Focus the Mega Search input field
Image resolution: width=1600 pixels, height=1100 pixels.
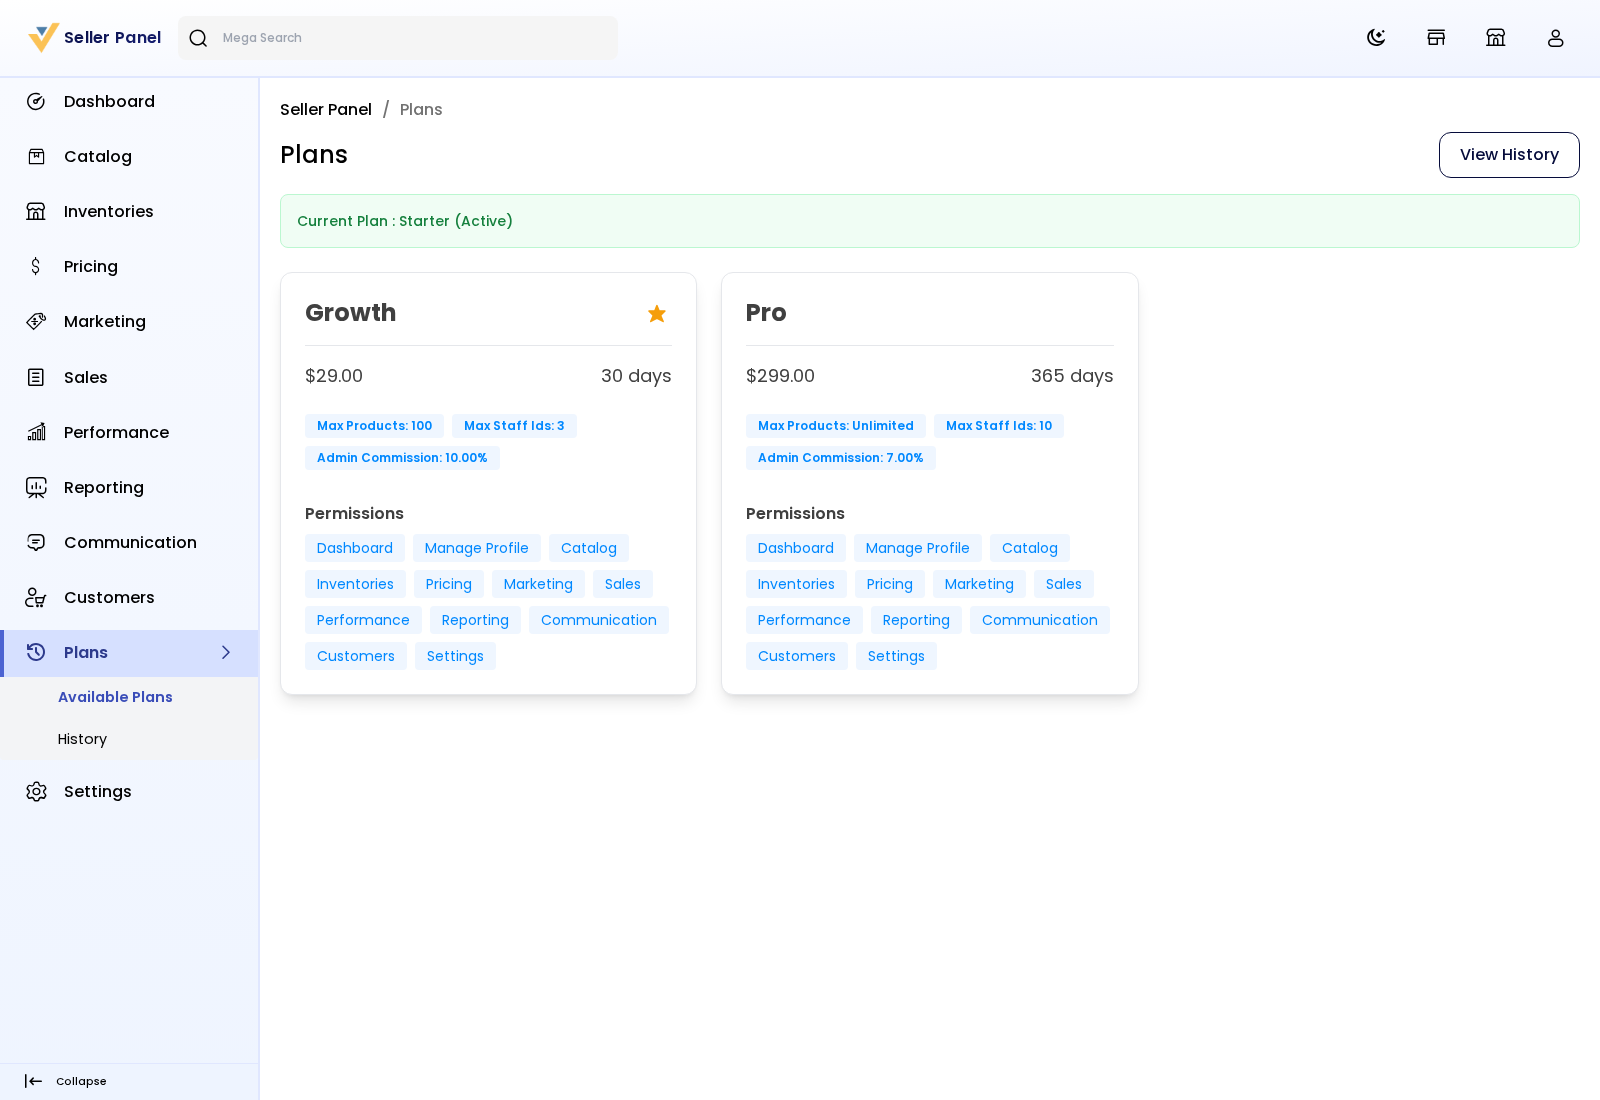coord(398,38)
